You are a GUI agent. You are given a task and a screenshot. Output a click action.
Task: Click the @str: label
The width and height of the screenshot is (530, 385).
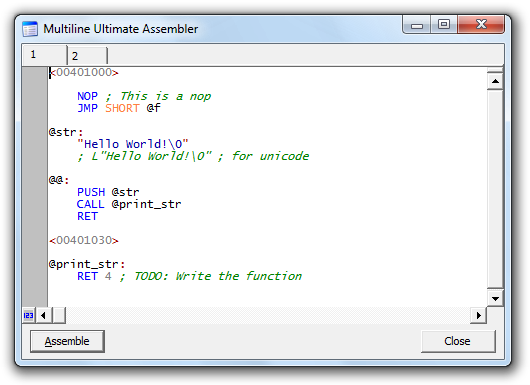tap(66, 132)
